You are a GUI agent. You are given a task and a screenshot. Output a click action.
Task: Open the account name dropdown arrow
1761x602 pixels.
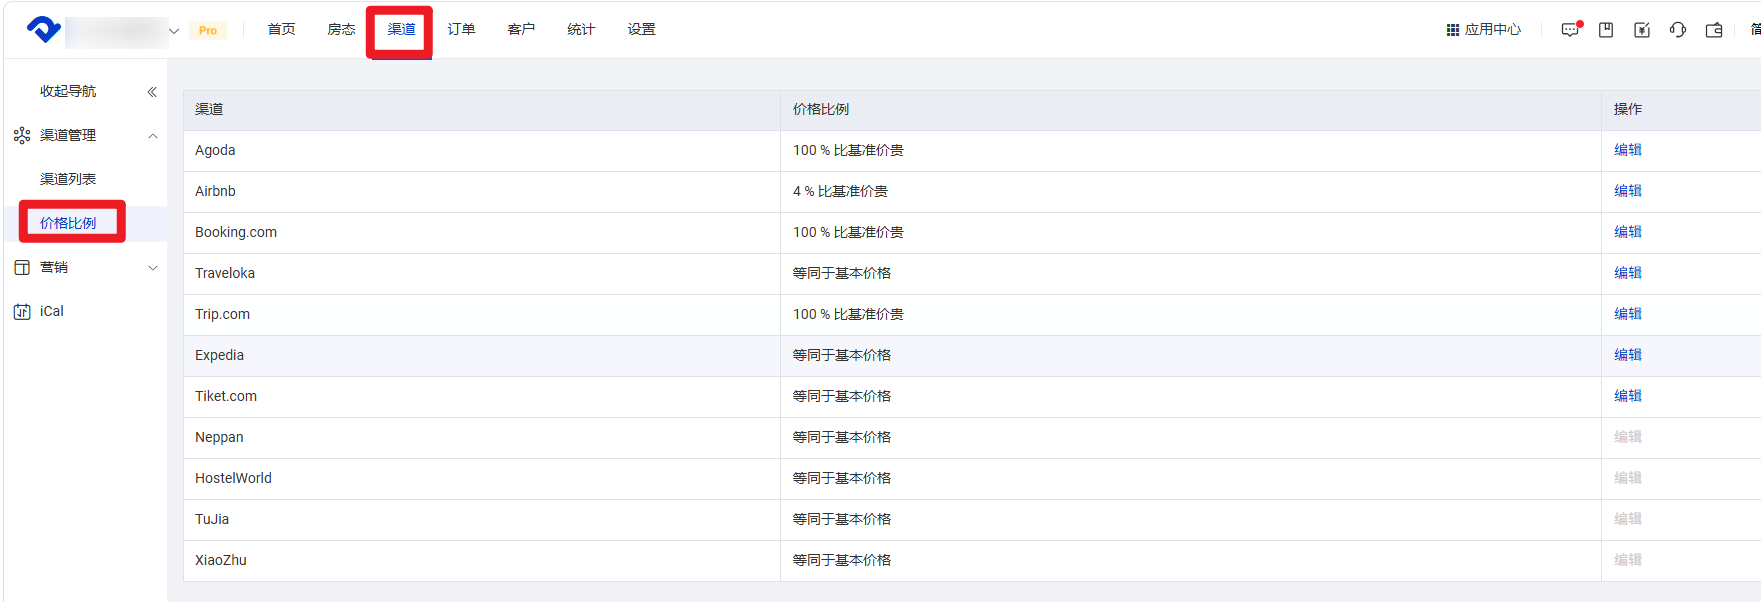[174, 31]
